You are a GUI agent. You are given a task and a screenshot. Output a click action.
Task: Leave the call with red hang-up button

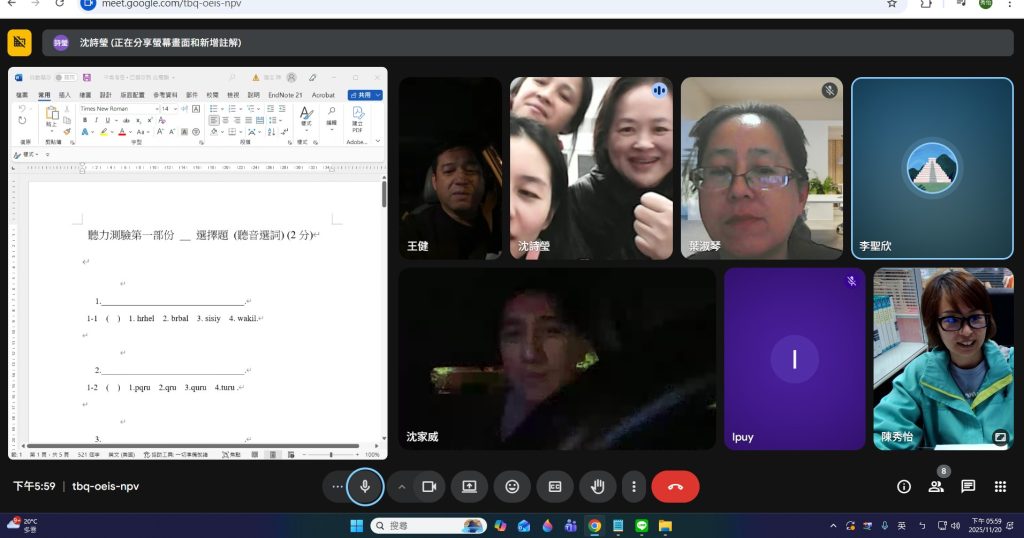675,487
